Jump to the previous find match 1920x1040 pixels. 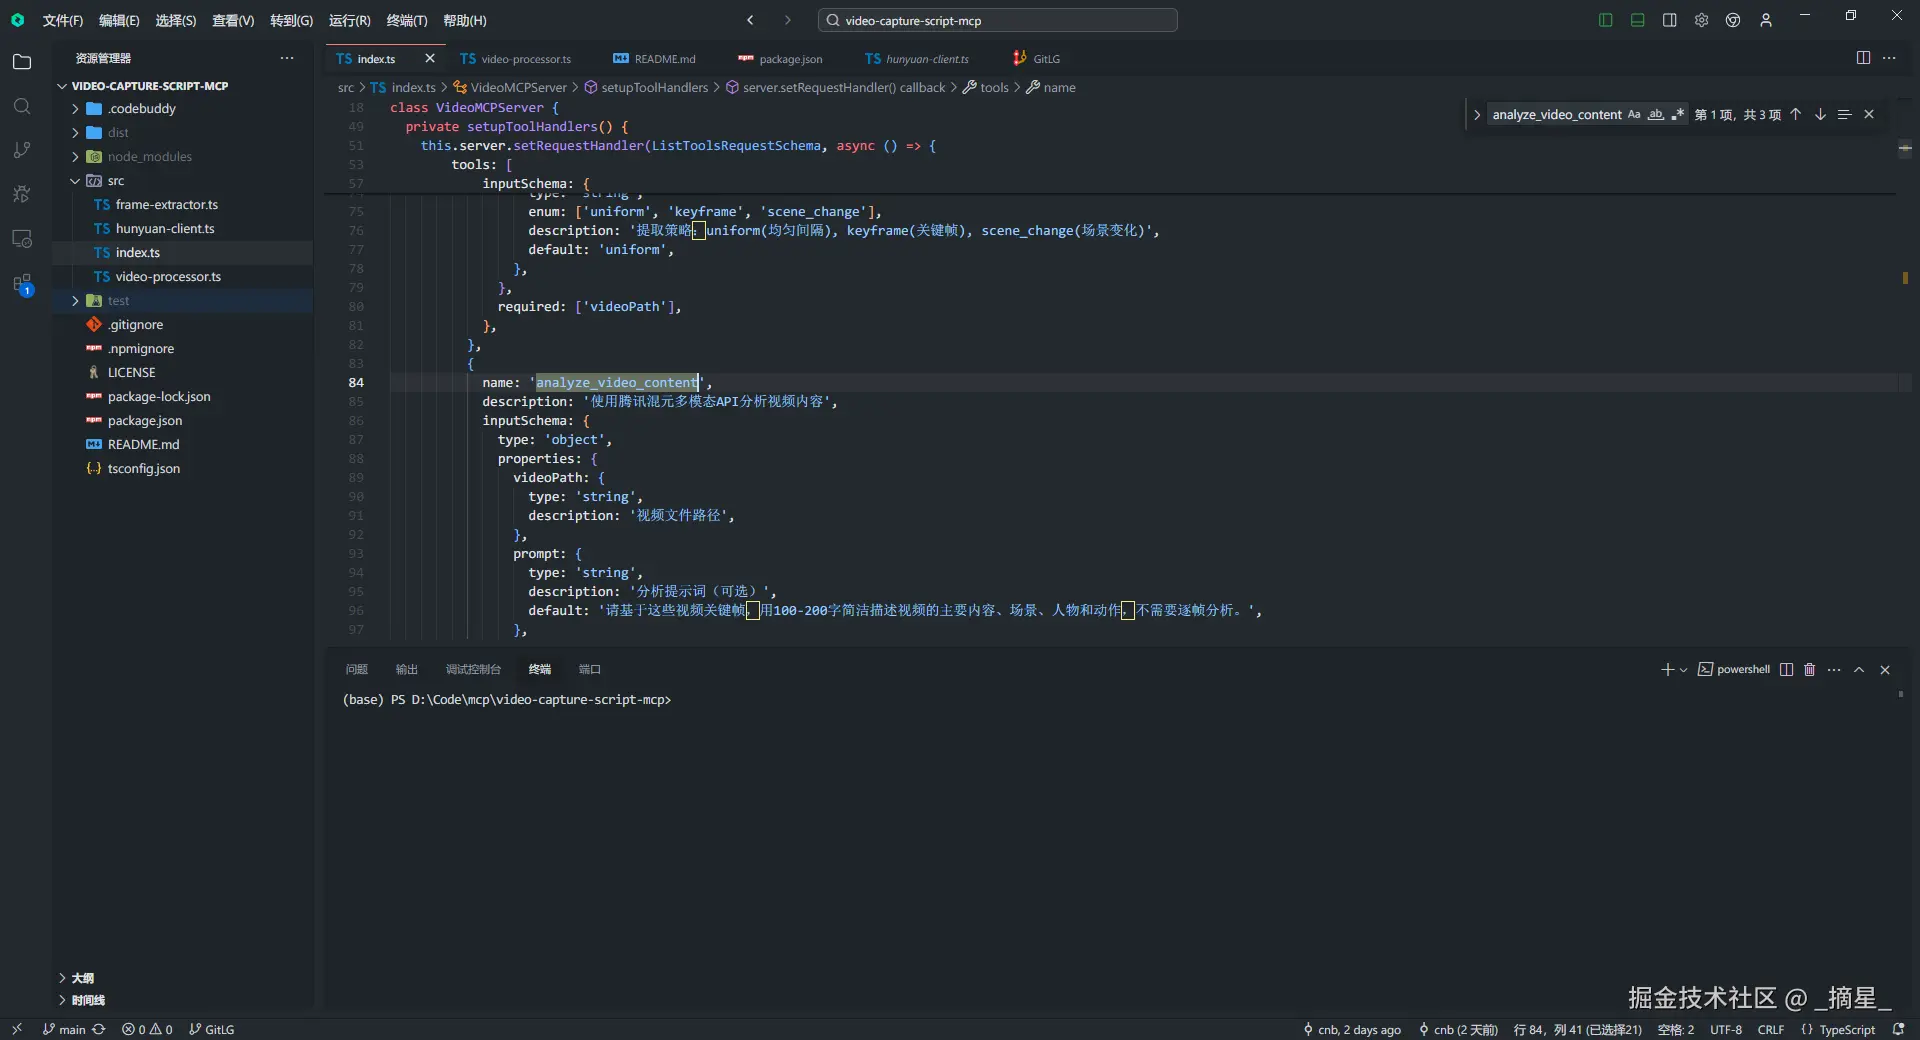click(x=1796, y=114)
